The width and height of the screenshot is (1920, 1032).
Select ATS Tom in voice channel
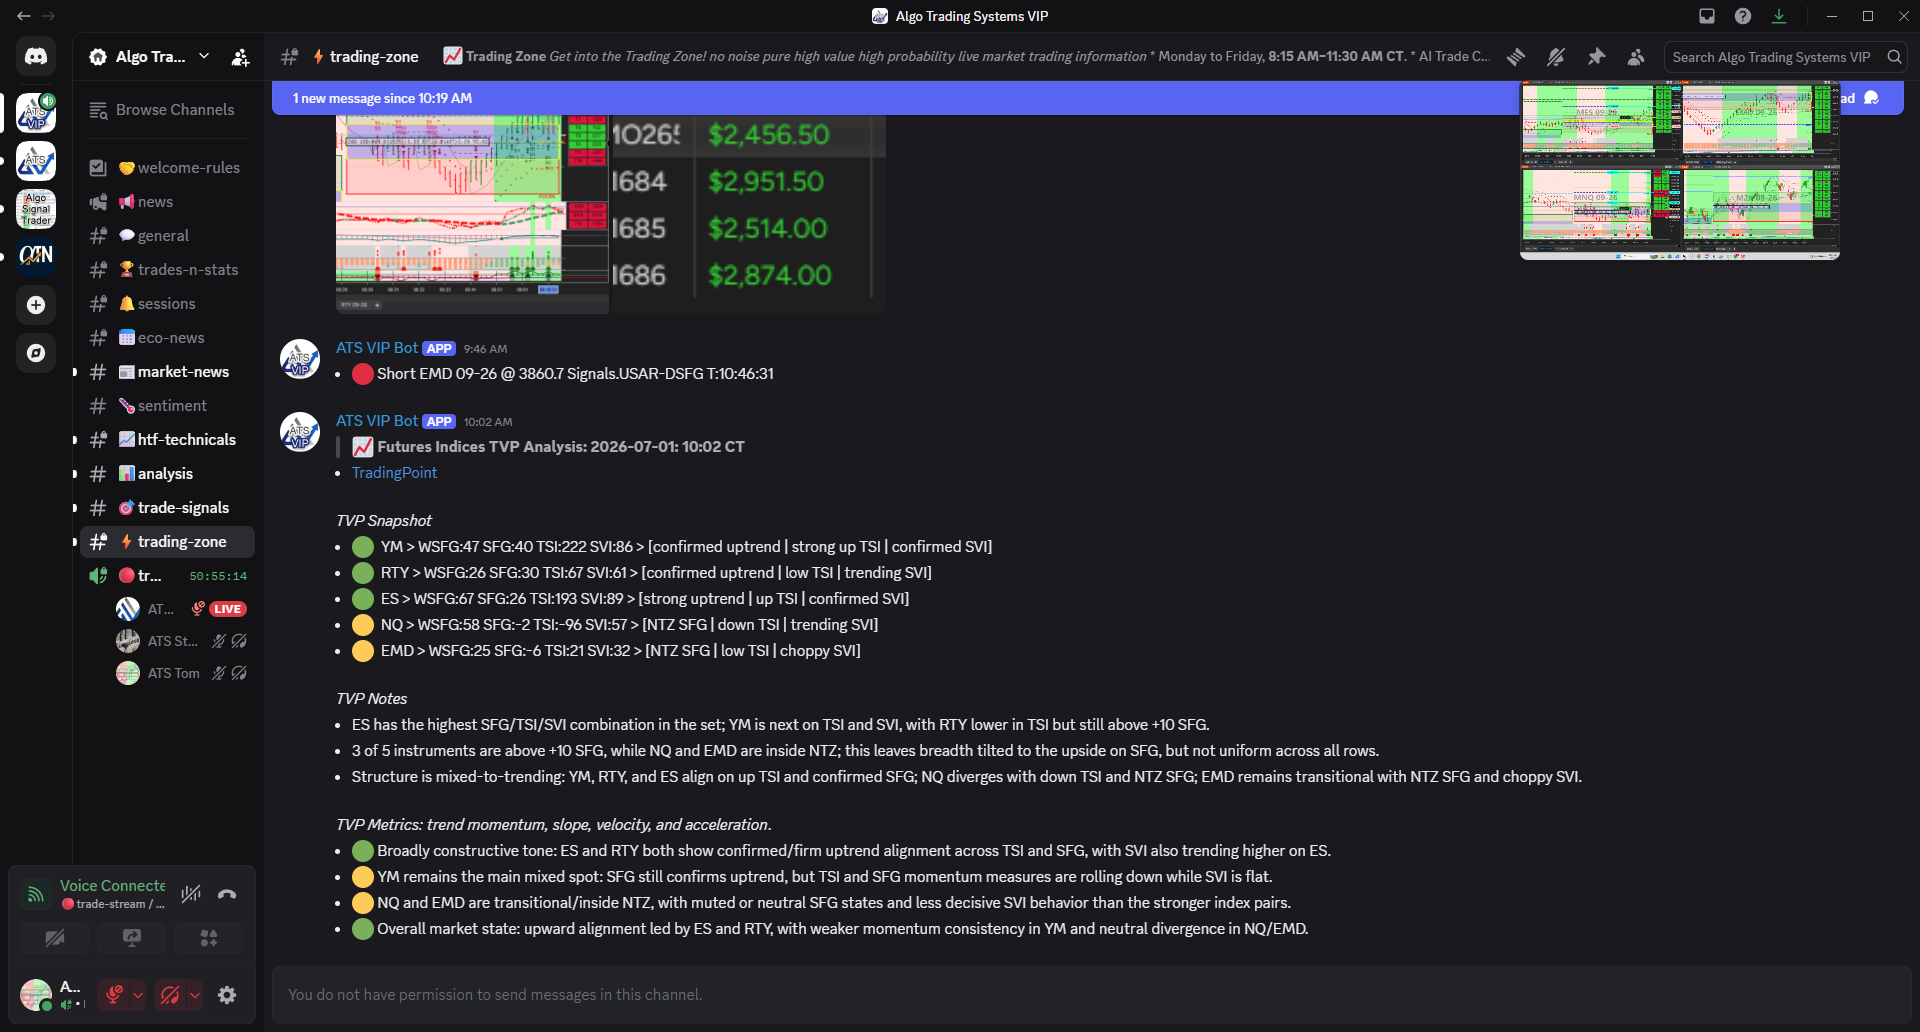point(182,673)
